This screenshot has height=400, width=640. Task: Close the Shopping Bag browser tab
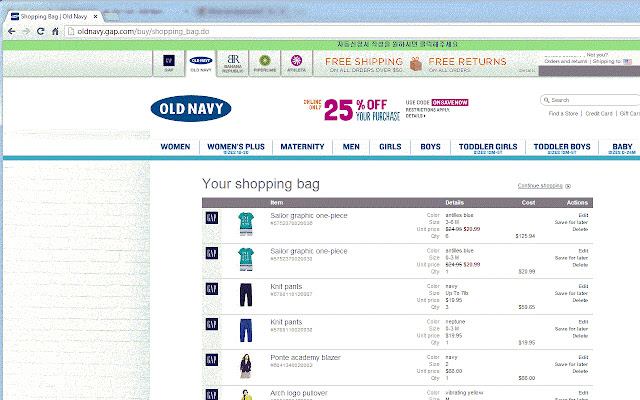pyautogui.click(x=95, y=17)
